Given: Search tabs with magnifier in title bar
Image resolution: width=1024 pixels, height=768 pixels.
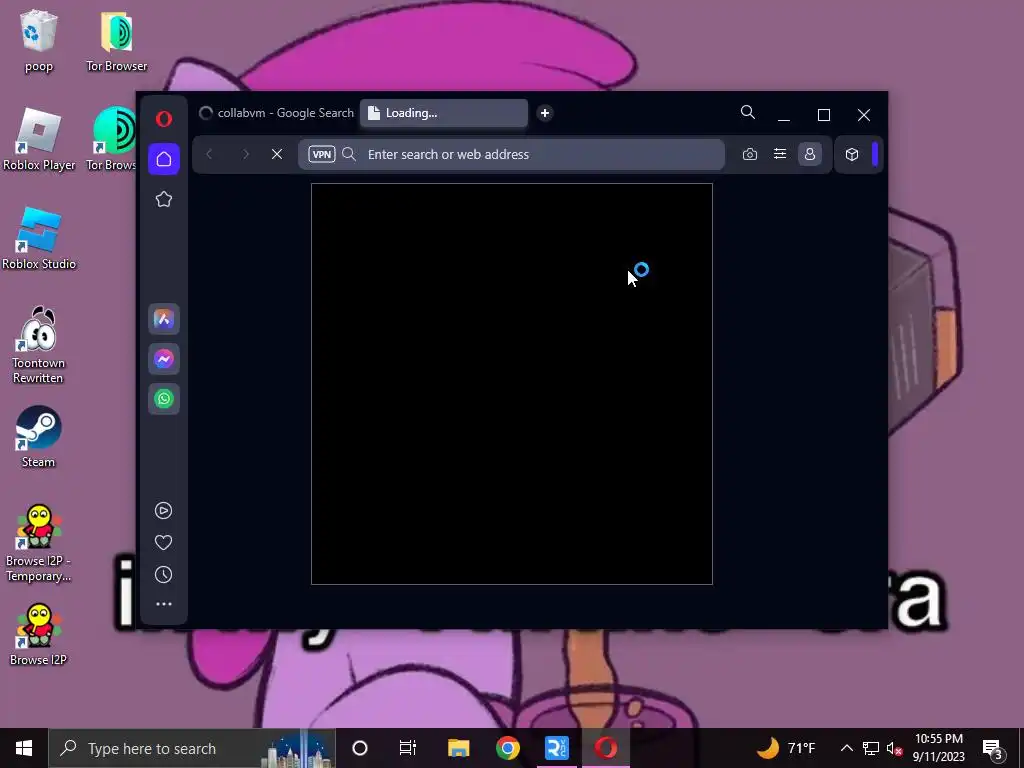Looking at the screenshot, I should [x=748, y=113].
